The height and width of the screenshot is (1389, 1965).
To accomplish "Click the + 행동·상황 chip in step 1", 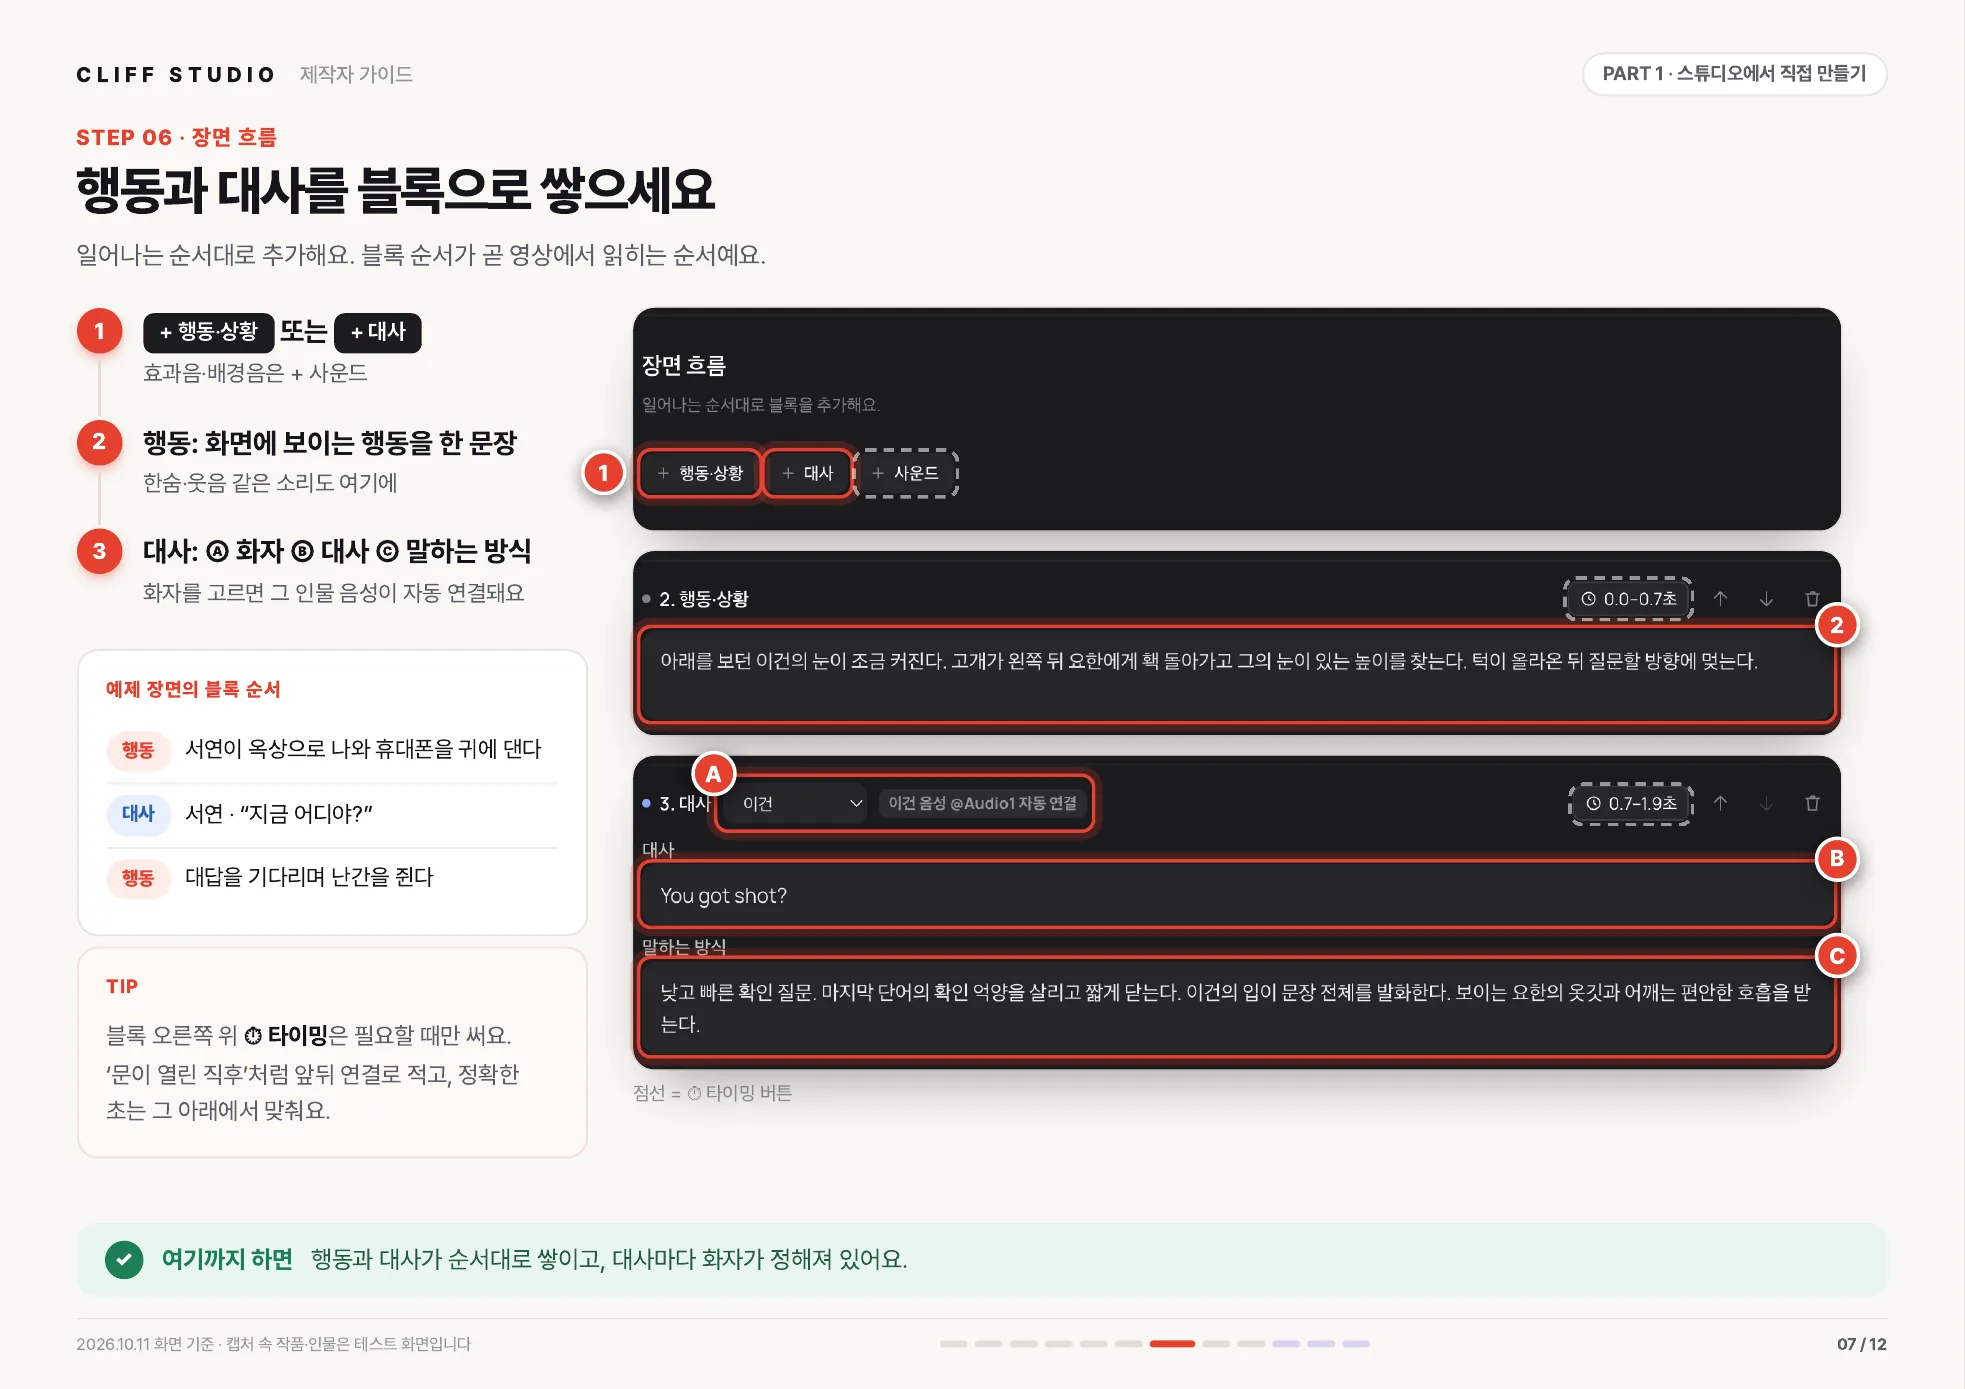I will click(208, 332).
